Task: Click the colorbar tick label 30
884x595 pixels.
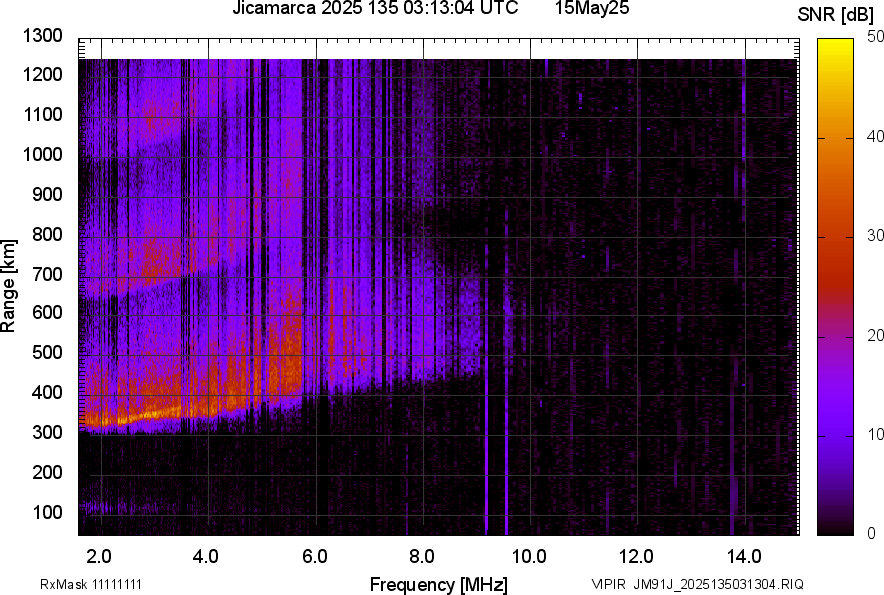Action: click(876, 235)
